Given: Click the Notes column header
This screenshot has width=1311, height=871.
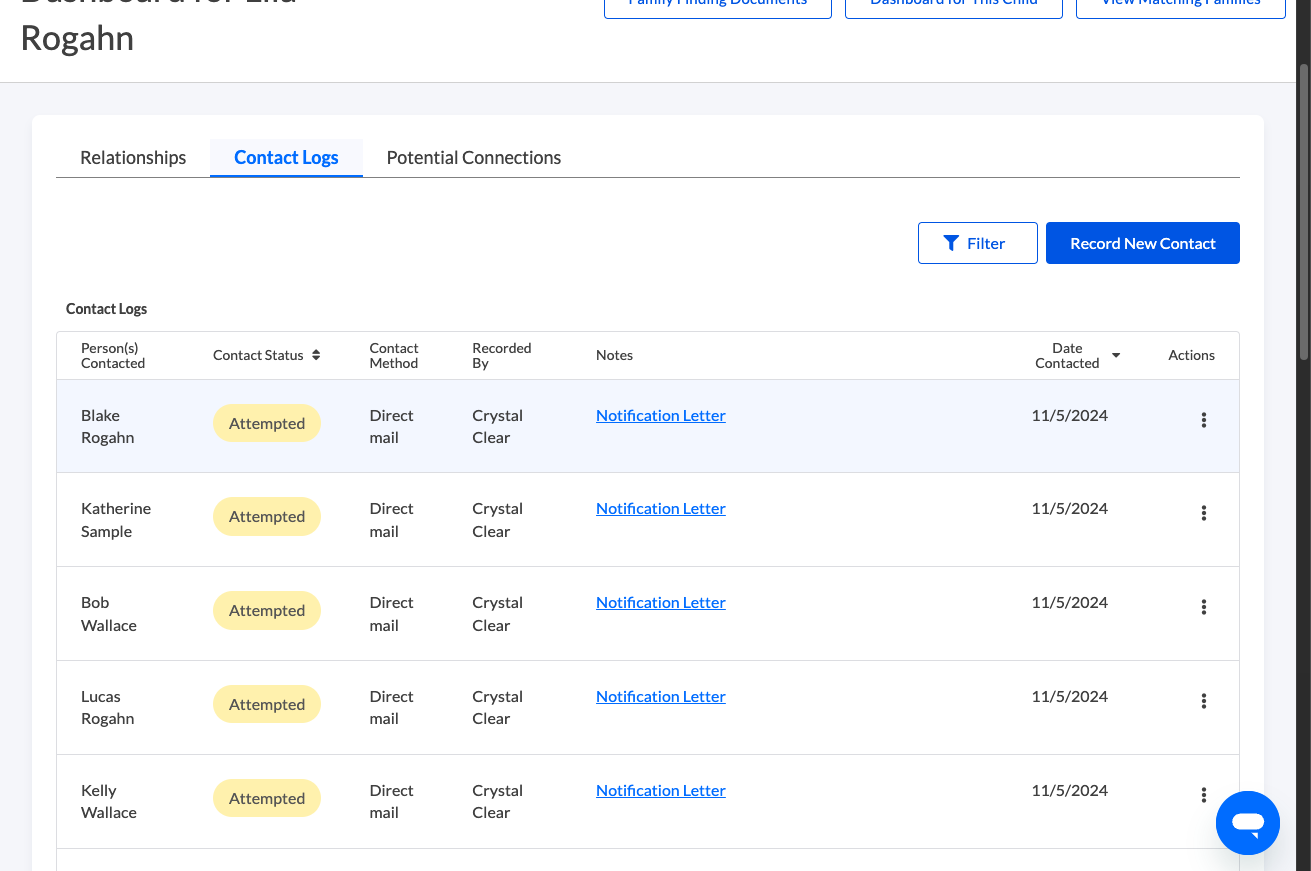Looking at the screenshot, I should coord(614,355).
